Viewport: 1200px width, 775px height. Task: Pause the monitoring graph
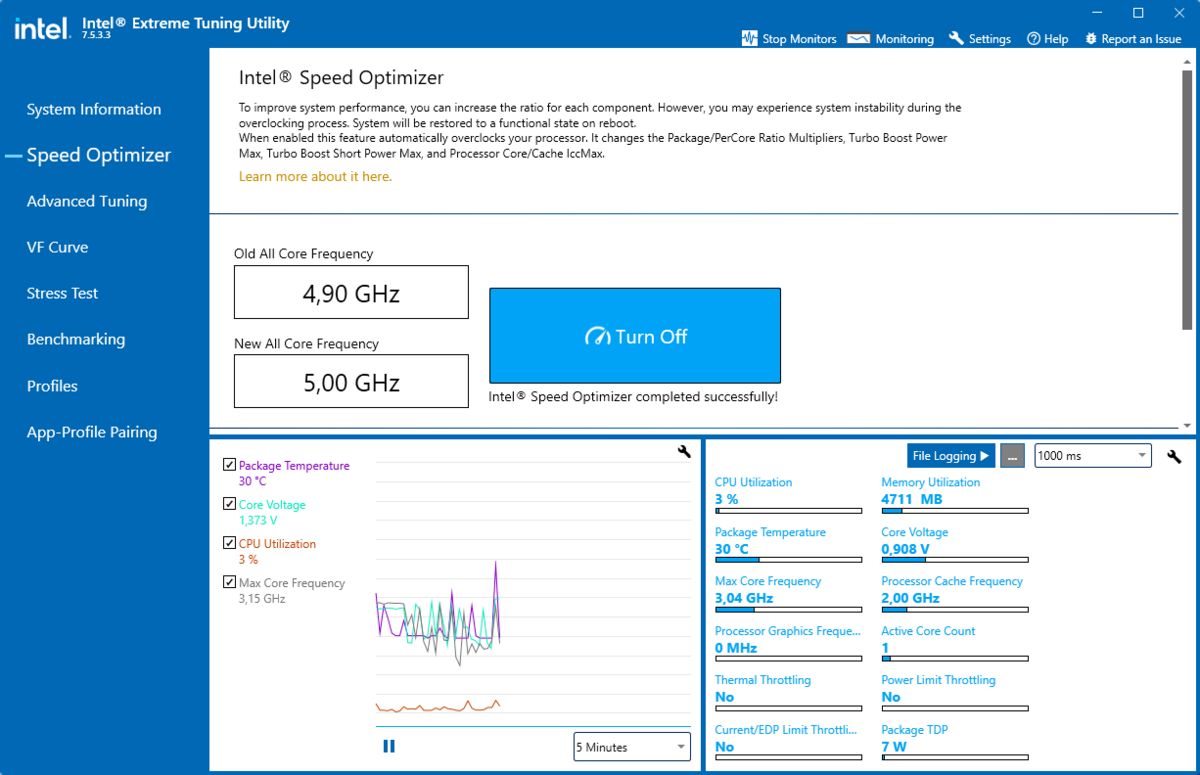coord(389,746)
